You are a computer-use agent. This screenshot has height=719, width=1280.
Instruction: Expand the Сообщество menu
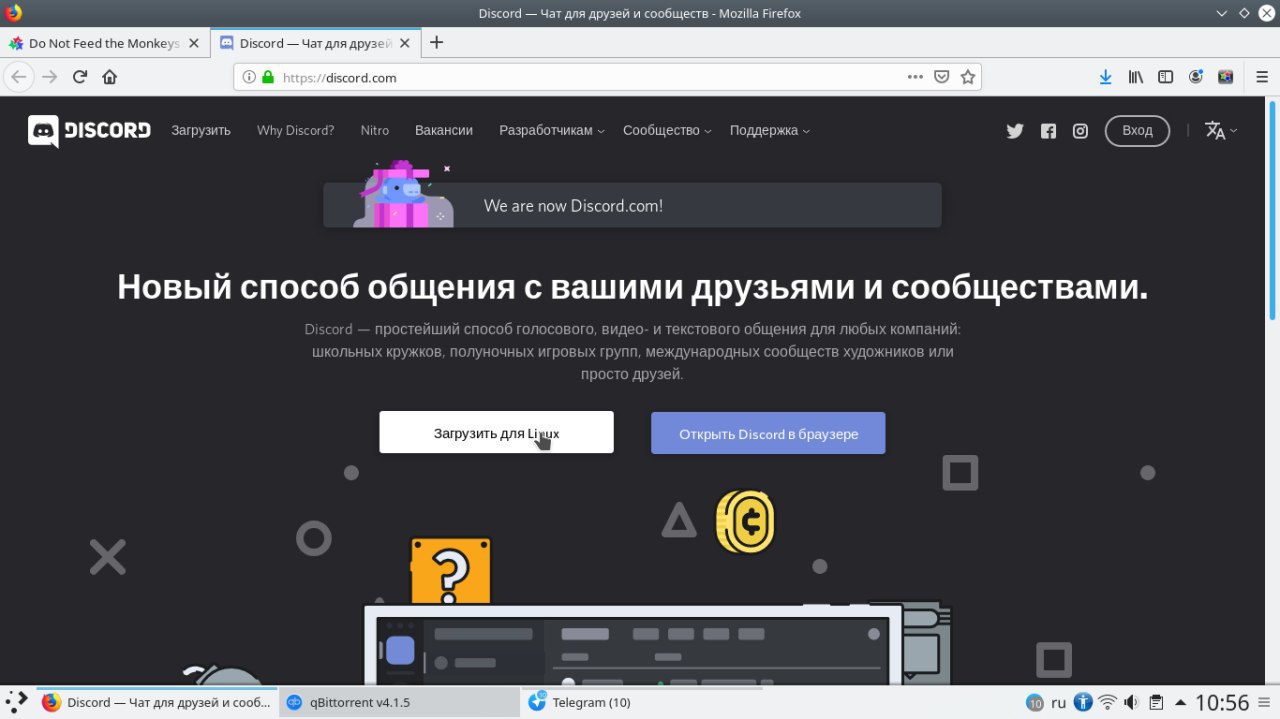tap(667, 130)
